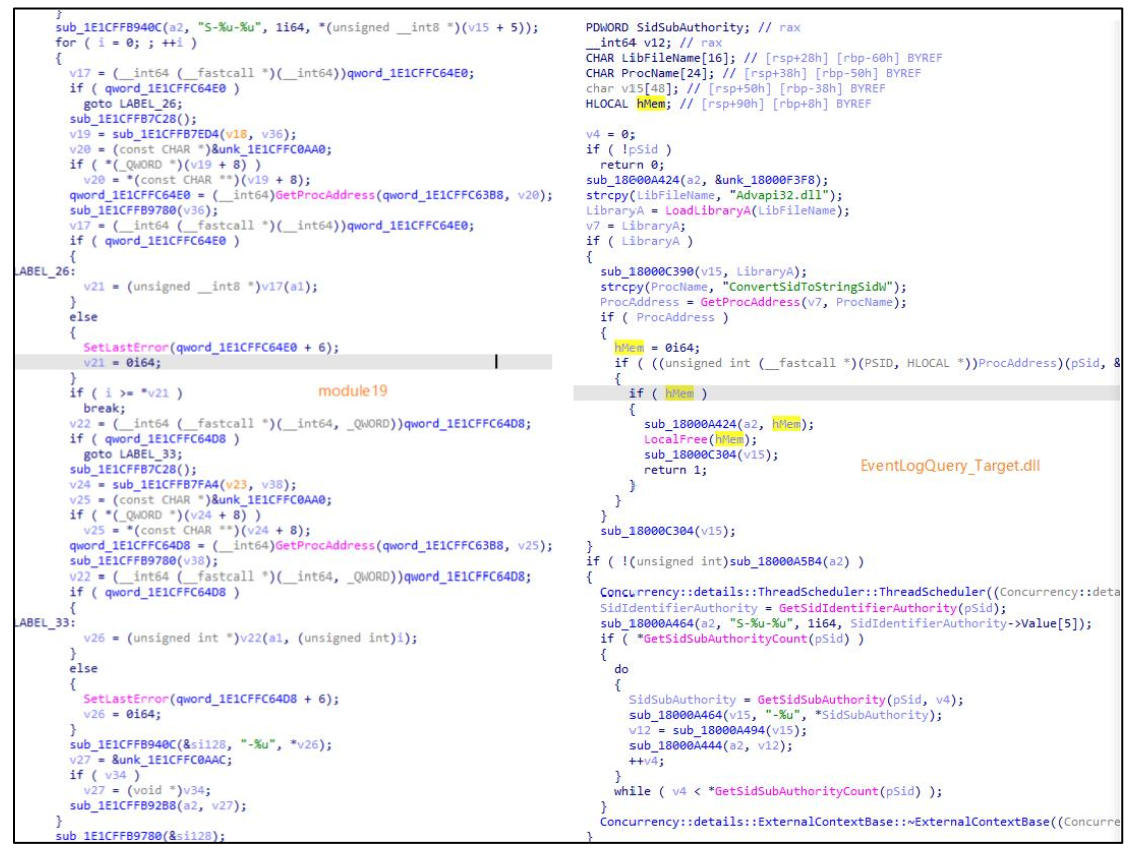1138x857 pixels.
Task: Click the 'break;' statement
Action: click(x=105, y=409)
